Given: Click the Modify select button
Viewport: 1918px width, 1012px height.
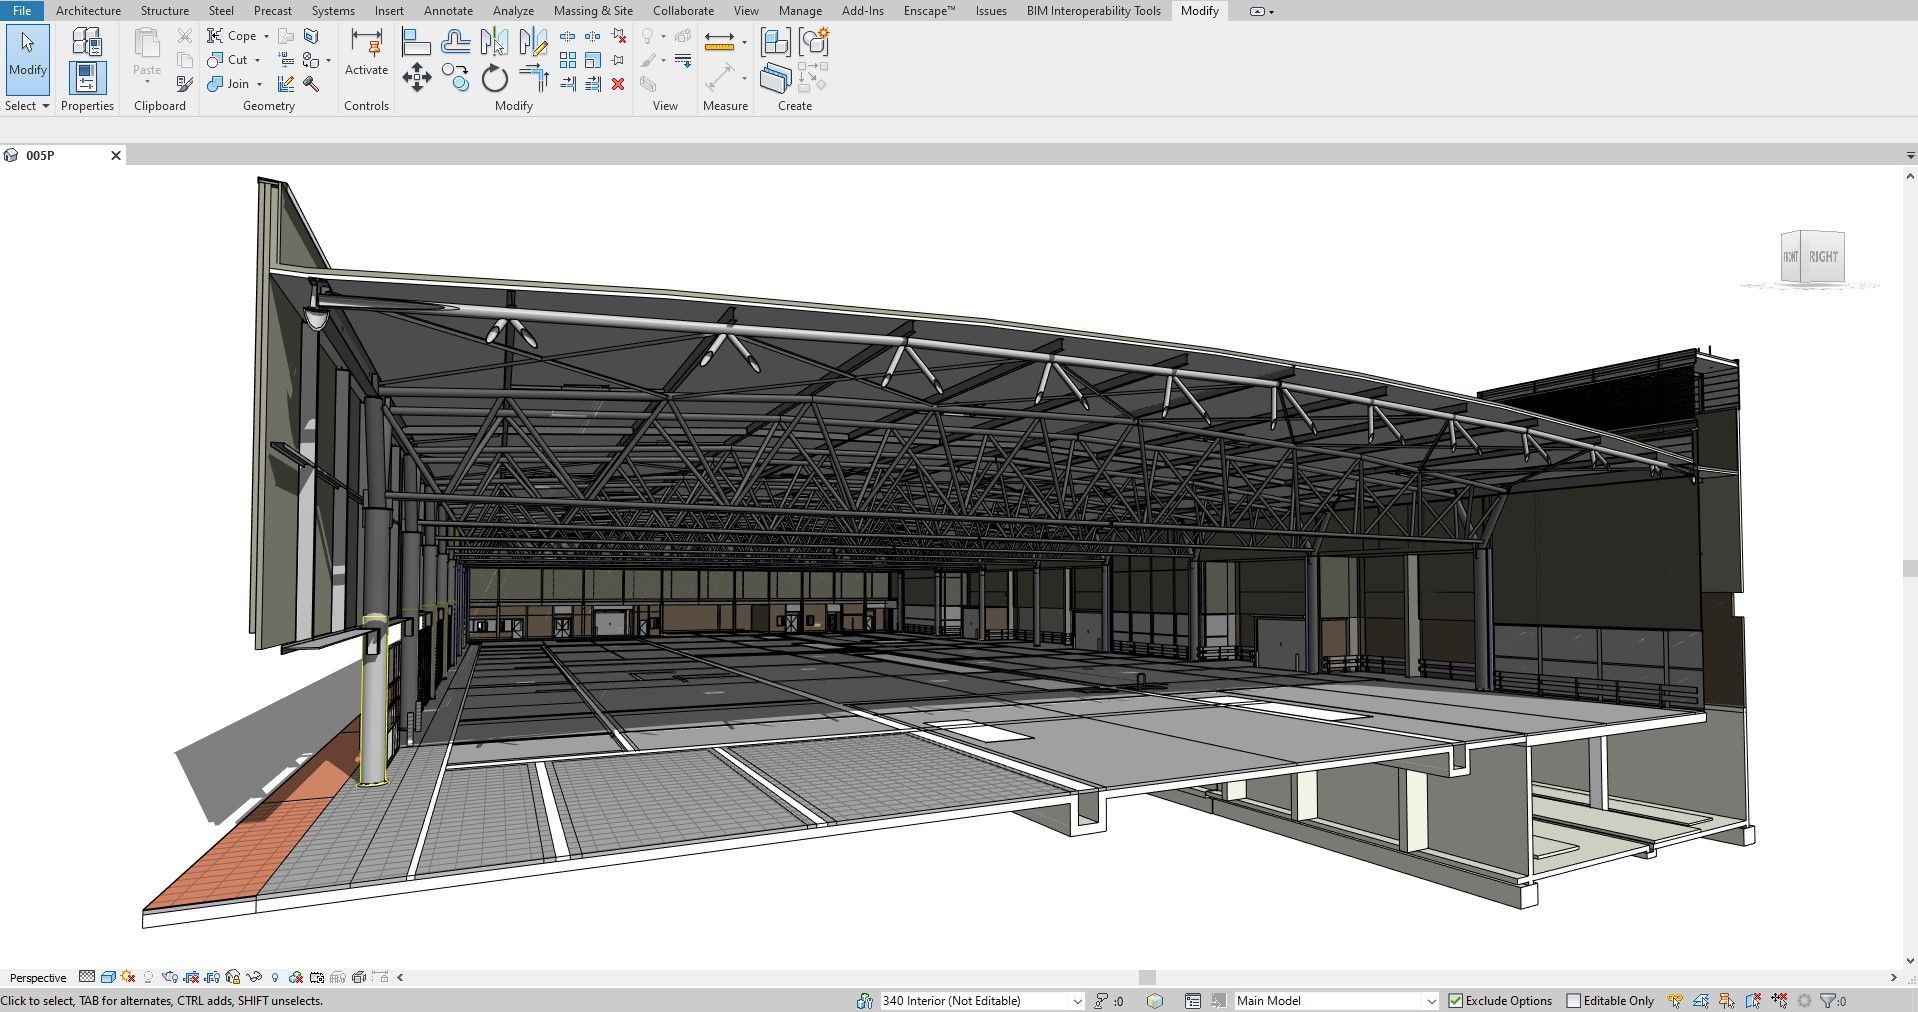Looking at the screenshot, I should [x=27, y=53].
